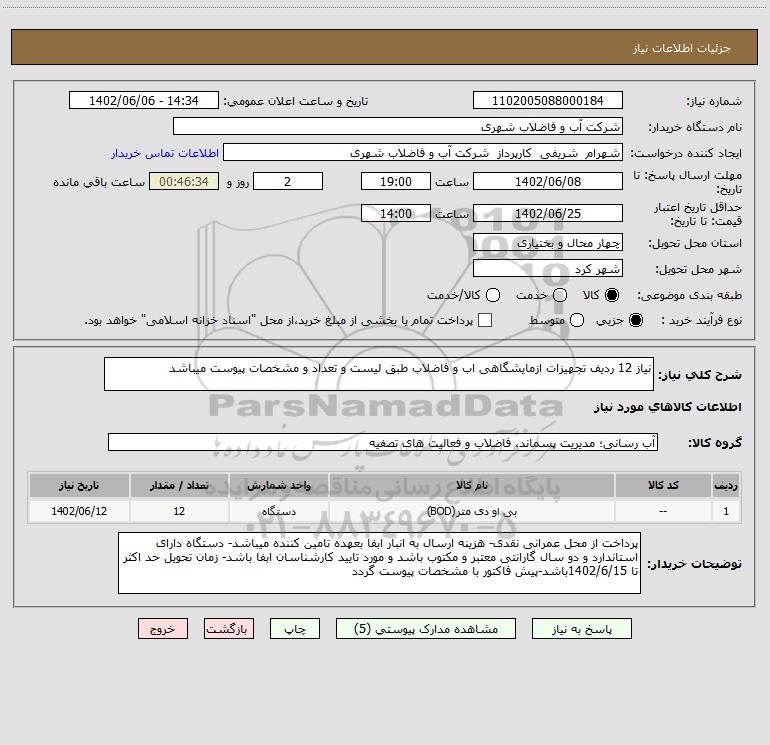Click the واحد شمارش column header
Screen dimensions: 770x745
coord(278,485)
